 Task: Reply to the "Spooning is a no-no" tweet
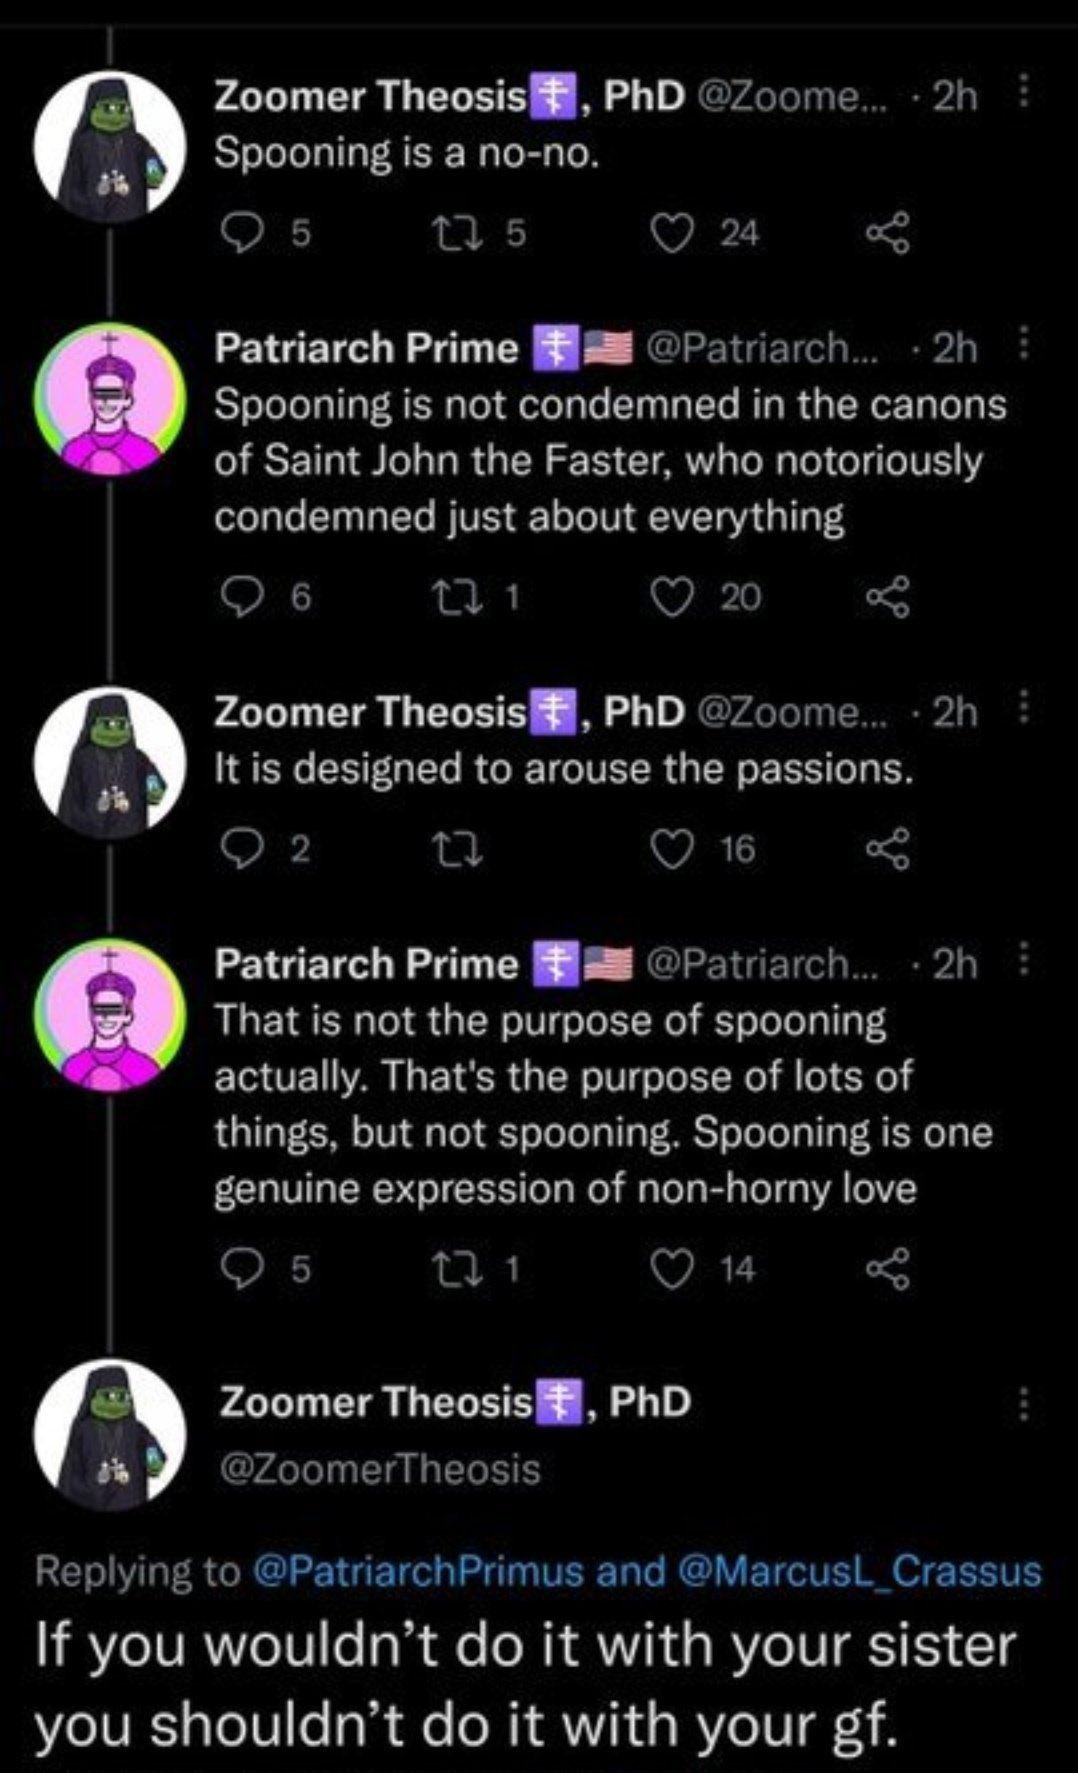click(240, 233)
